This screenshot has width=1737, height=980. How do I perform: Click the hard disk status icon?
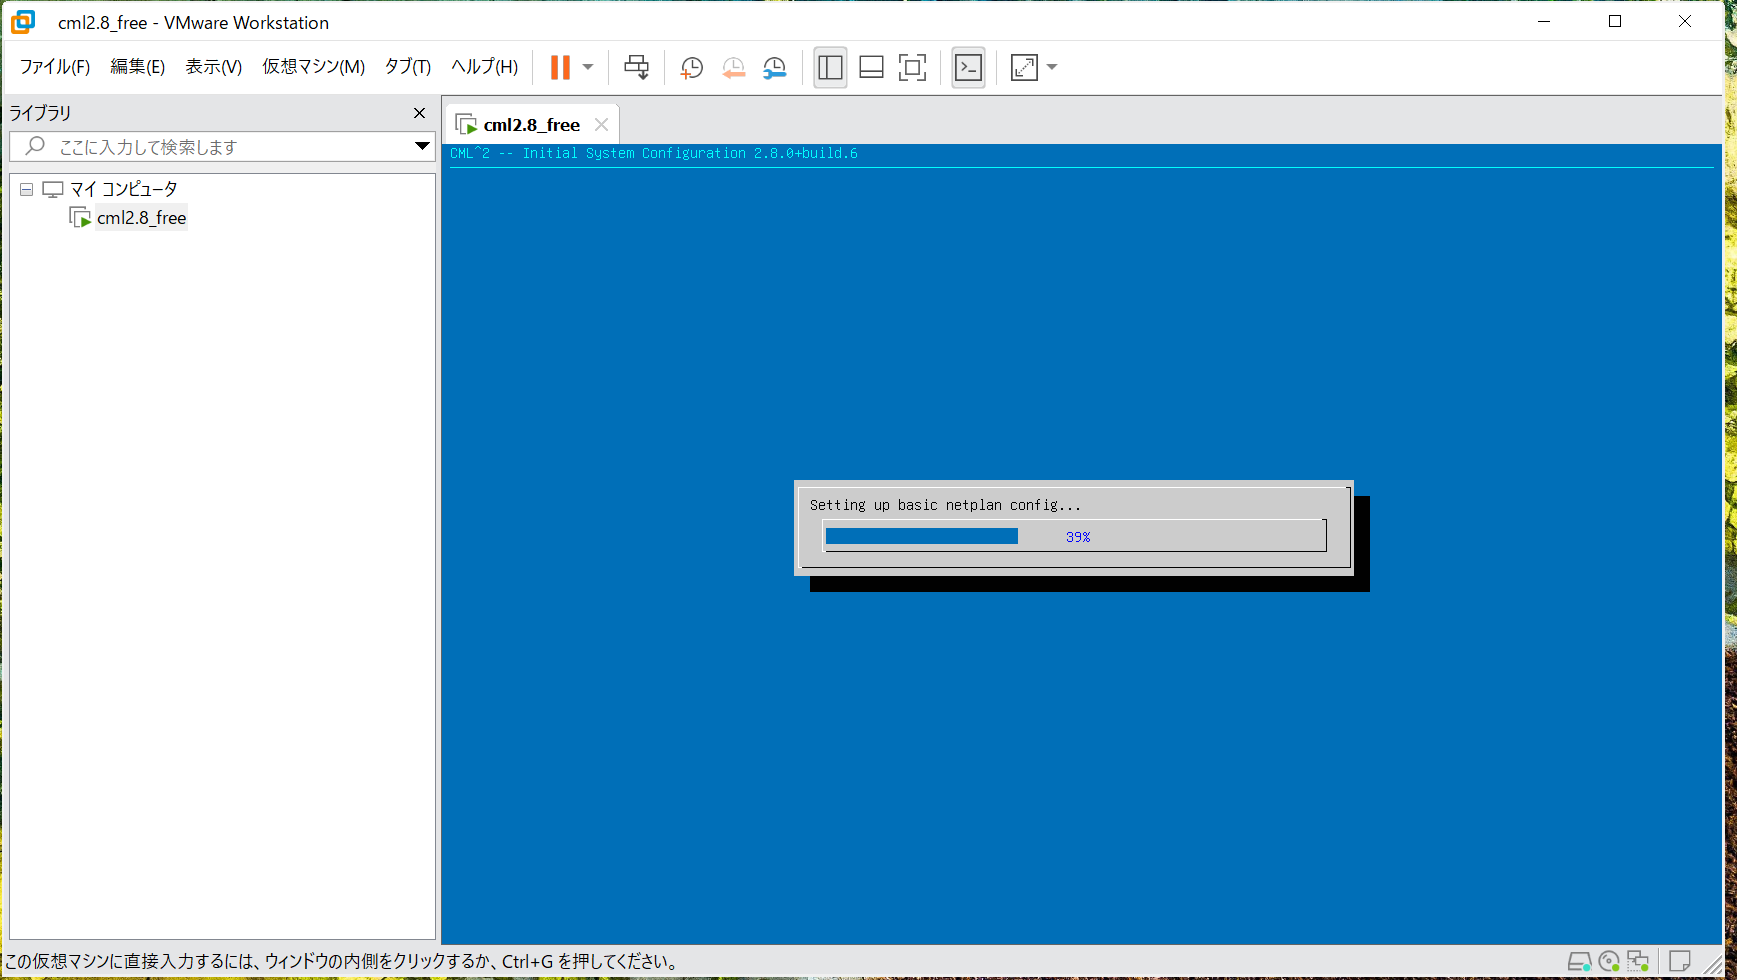pyautogui.click(x=1579, y=962)
